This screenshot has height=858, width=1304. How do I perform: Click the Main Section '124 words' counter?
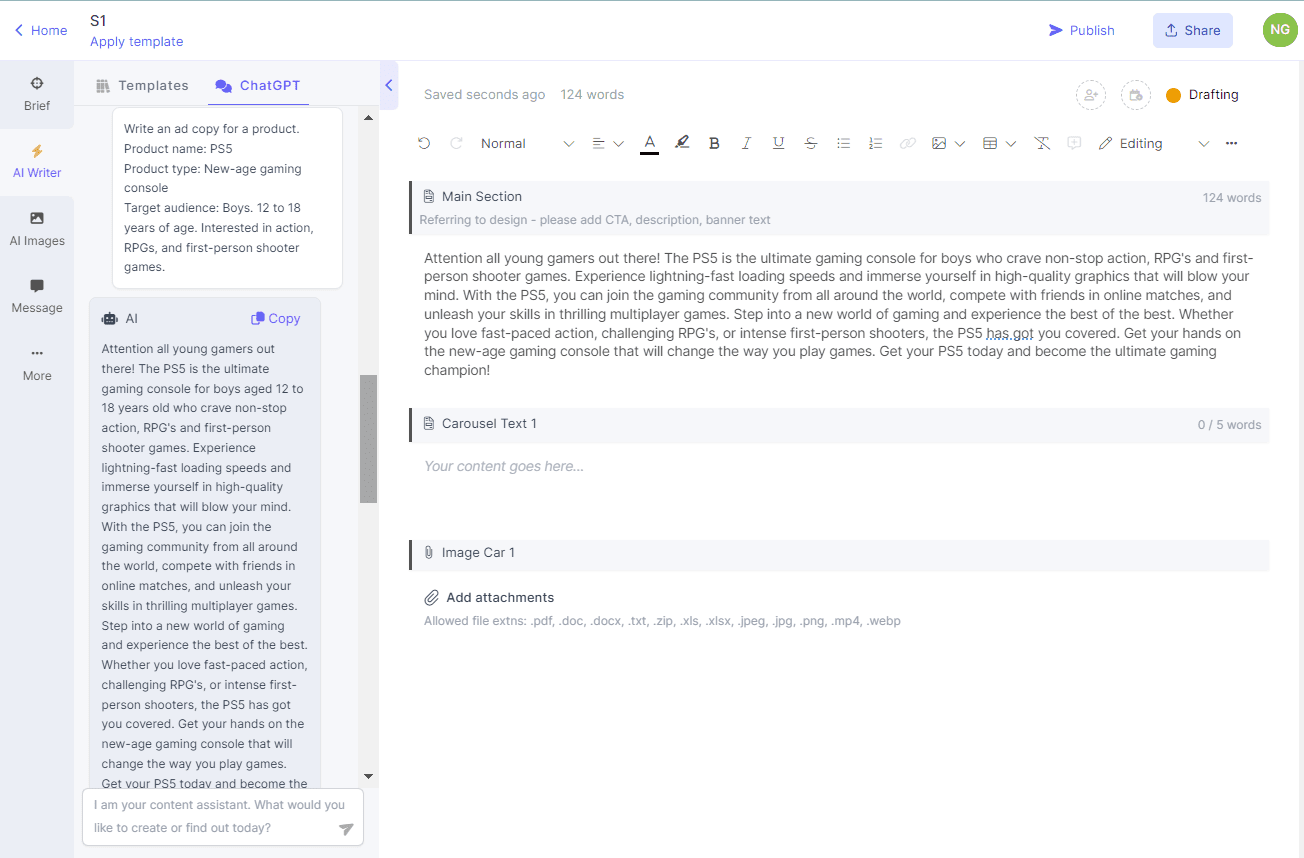coord(1232,198)
